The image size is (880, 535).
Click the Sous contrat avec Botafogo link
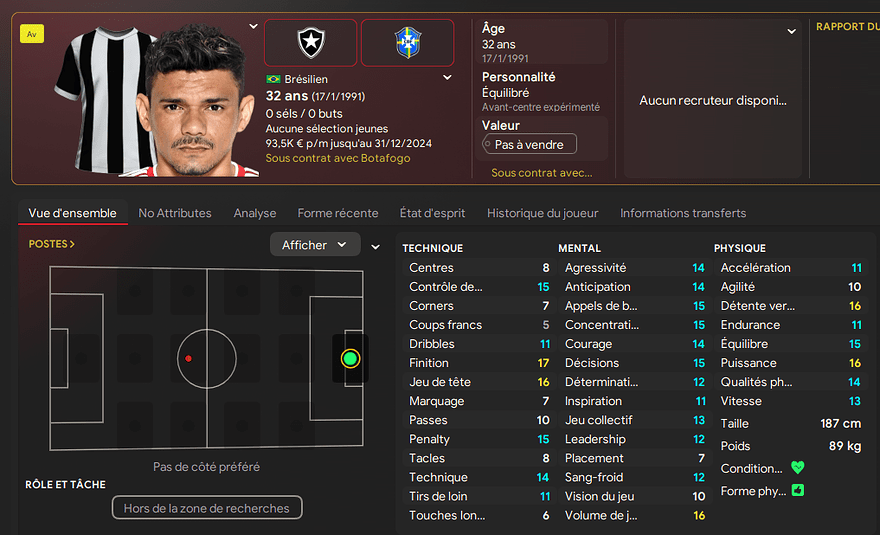(x=338, y=159)
